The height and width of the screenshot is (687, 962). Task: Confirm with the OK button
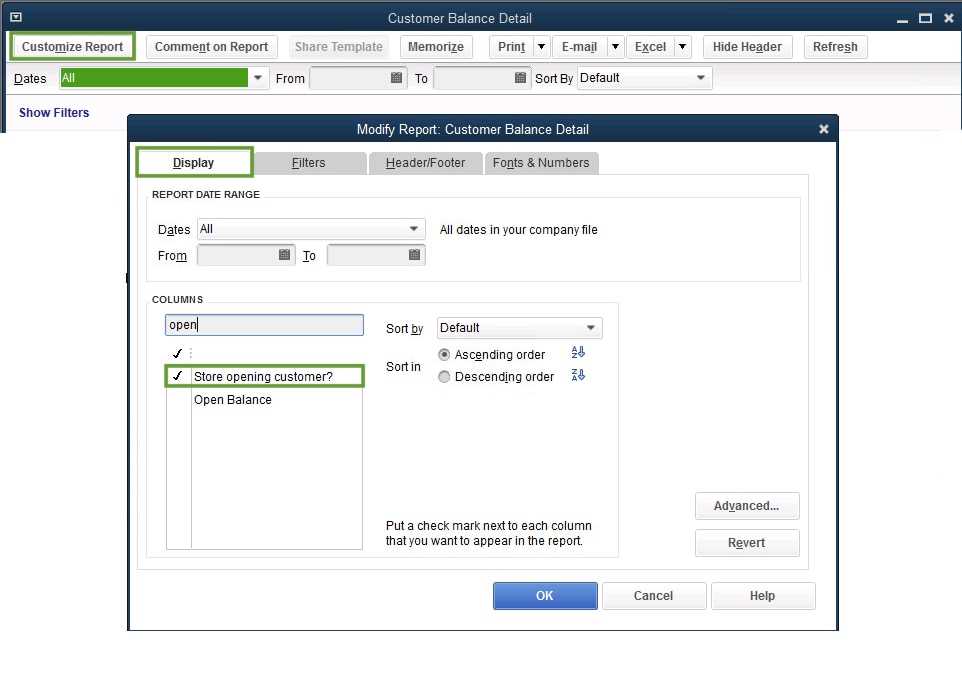pos(545,596)
